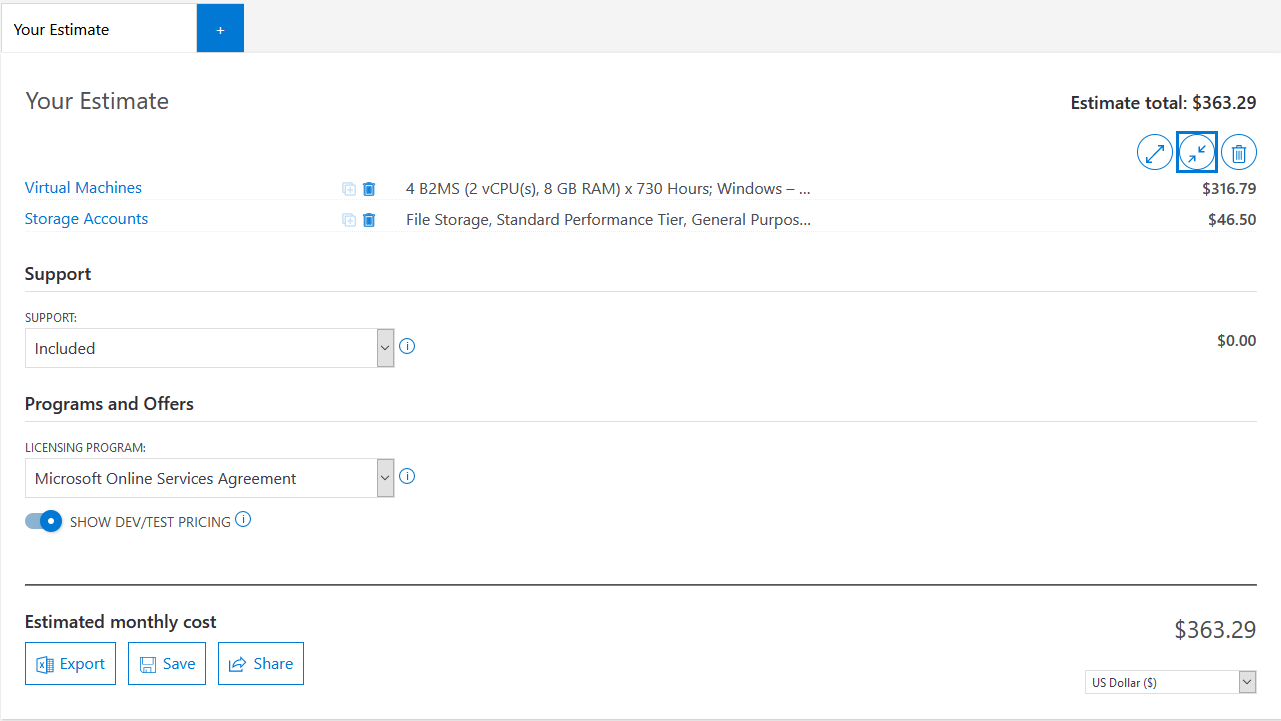Click the Estimated monthly cost label

click(x=121, y=622)
